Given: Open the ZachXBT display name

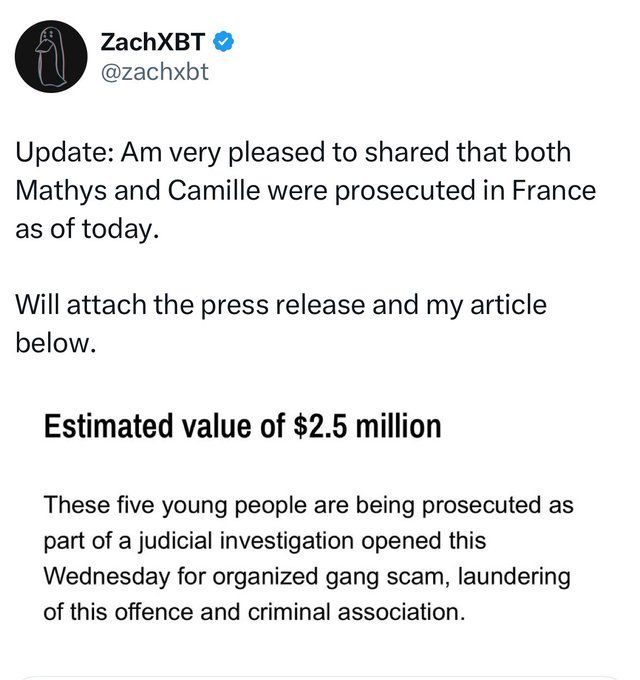Looking at the screenshot, I should [x=154, y=42].
